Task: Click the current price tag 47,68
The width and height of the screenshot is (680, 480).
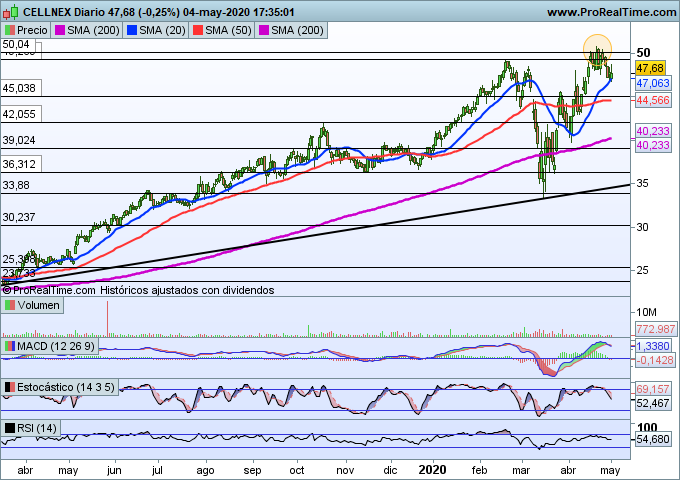Action: pos(650,68)
